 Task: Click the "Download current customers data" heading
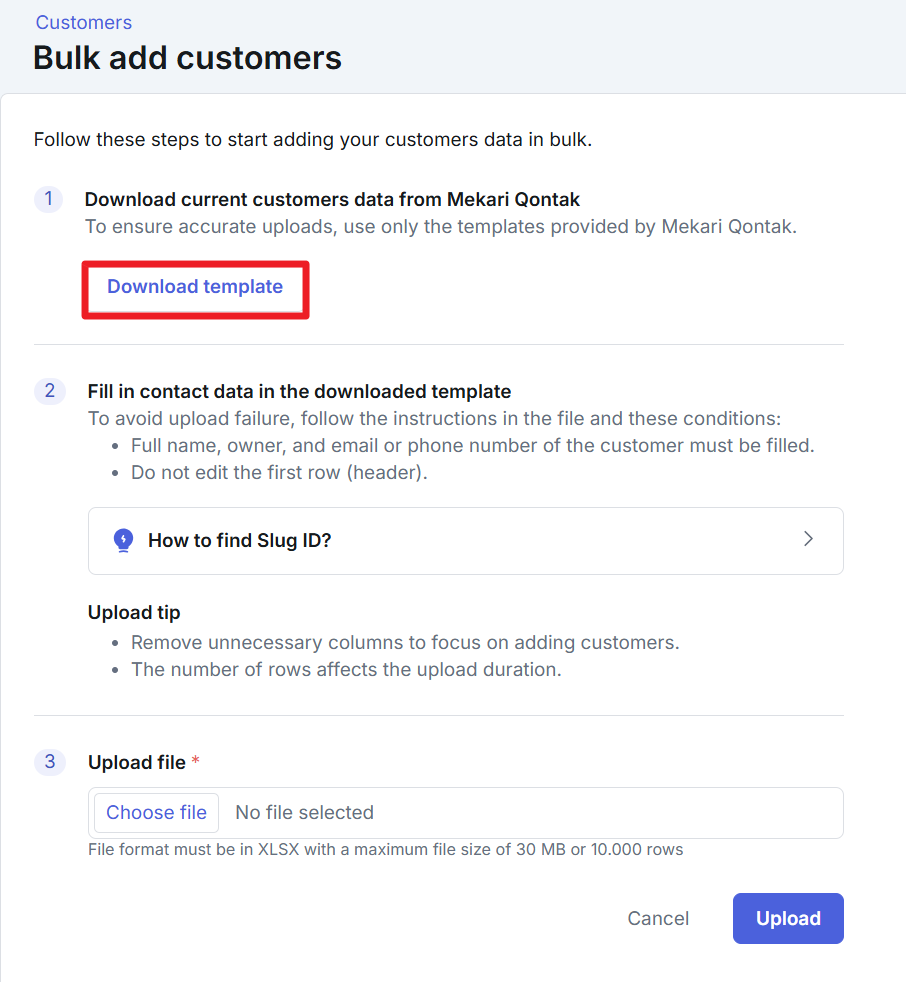pos(332,199)
